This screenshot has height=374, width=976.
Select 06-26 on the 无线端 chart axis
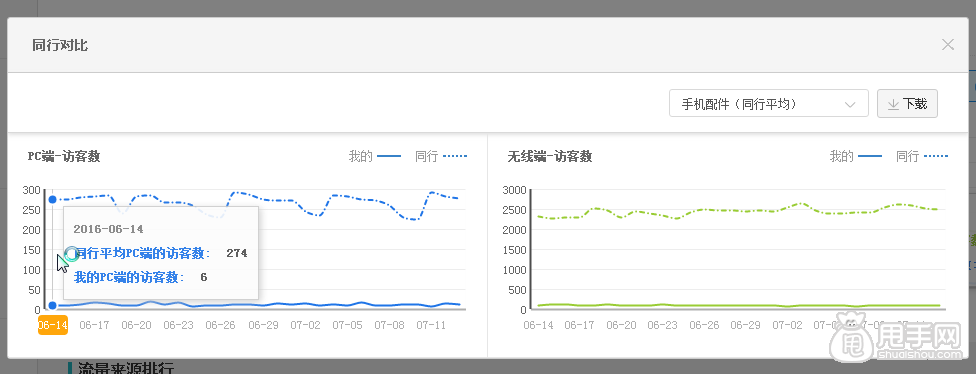[703, 325]
